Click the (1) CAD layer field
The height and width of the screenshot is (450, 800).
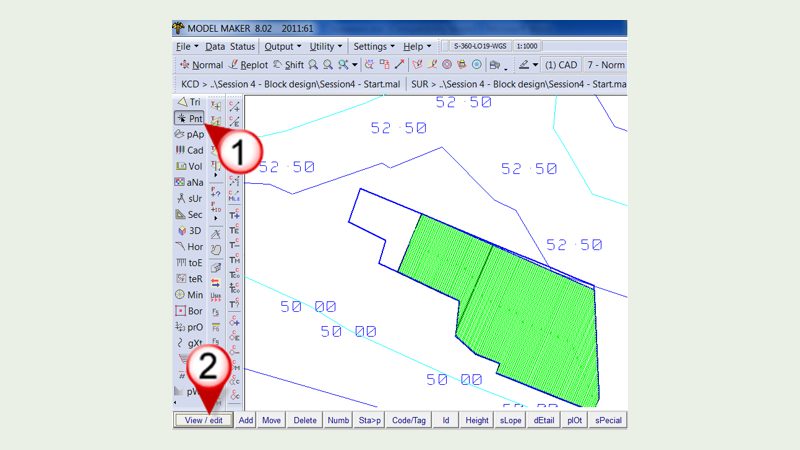561,65
